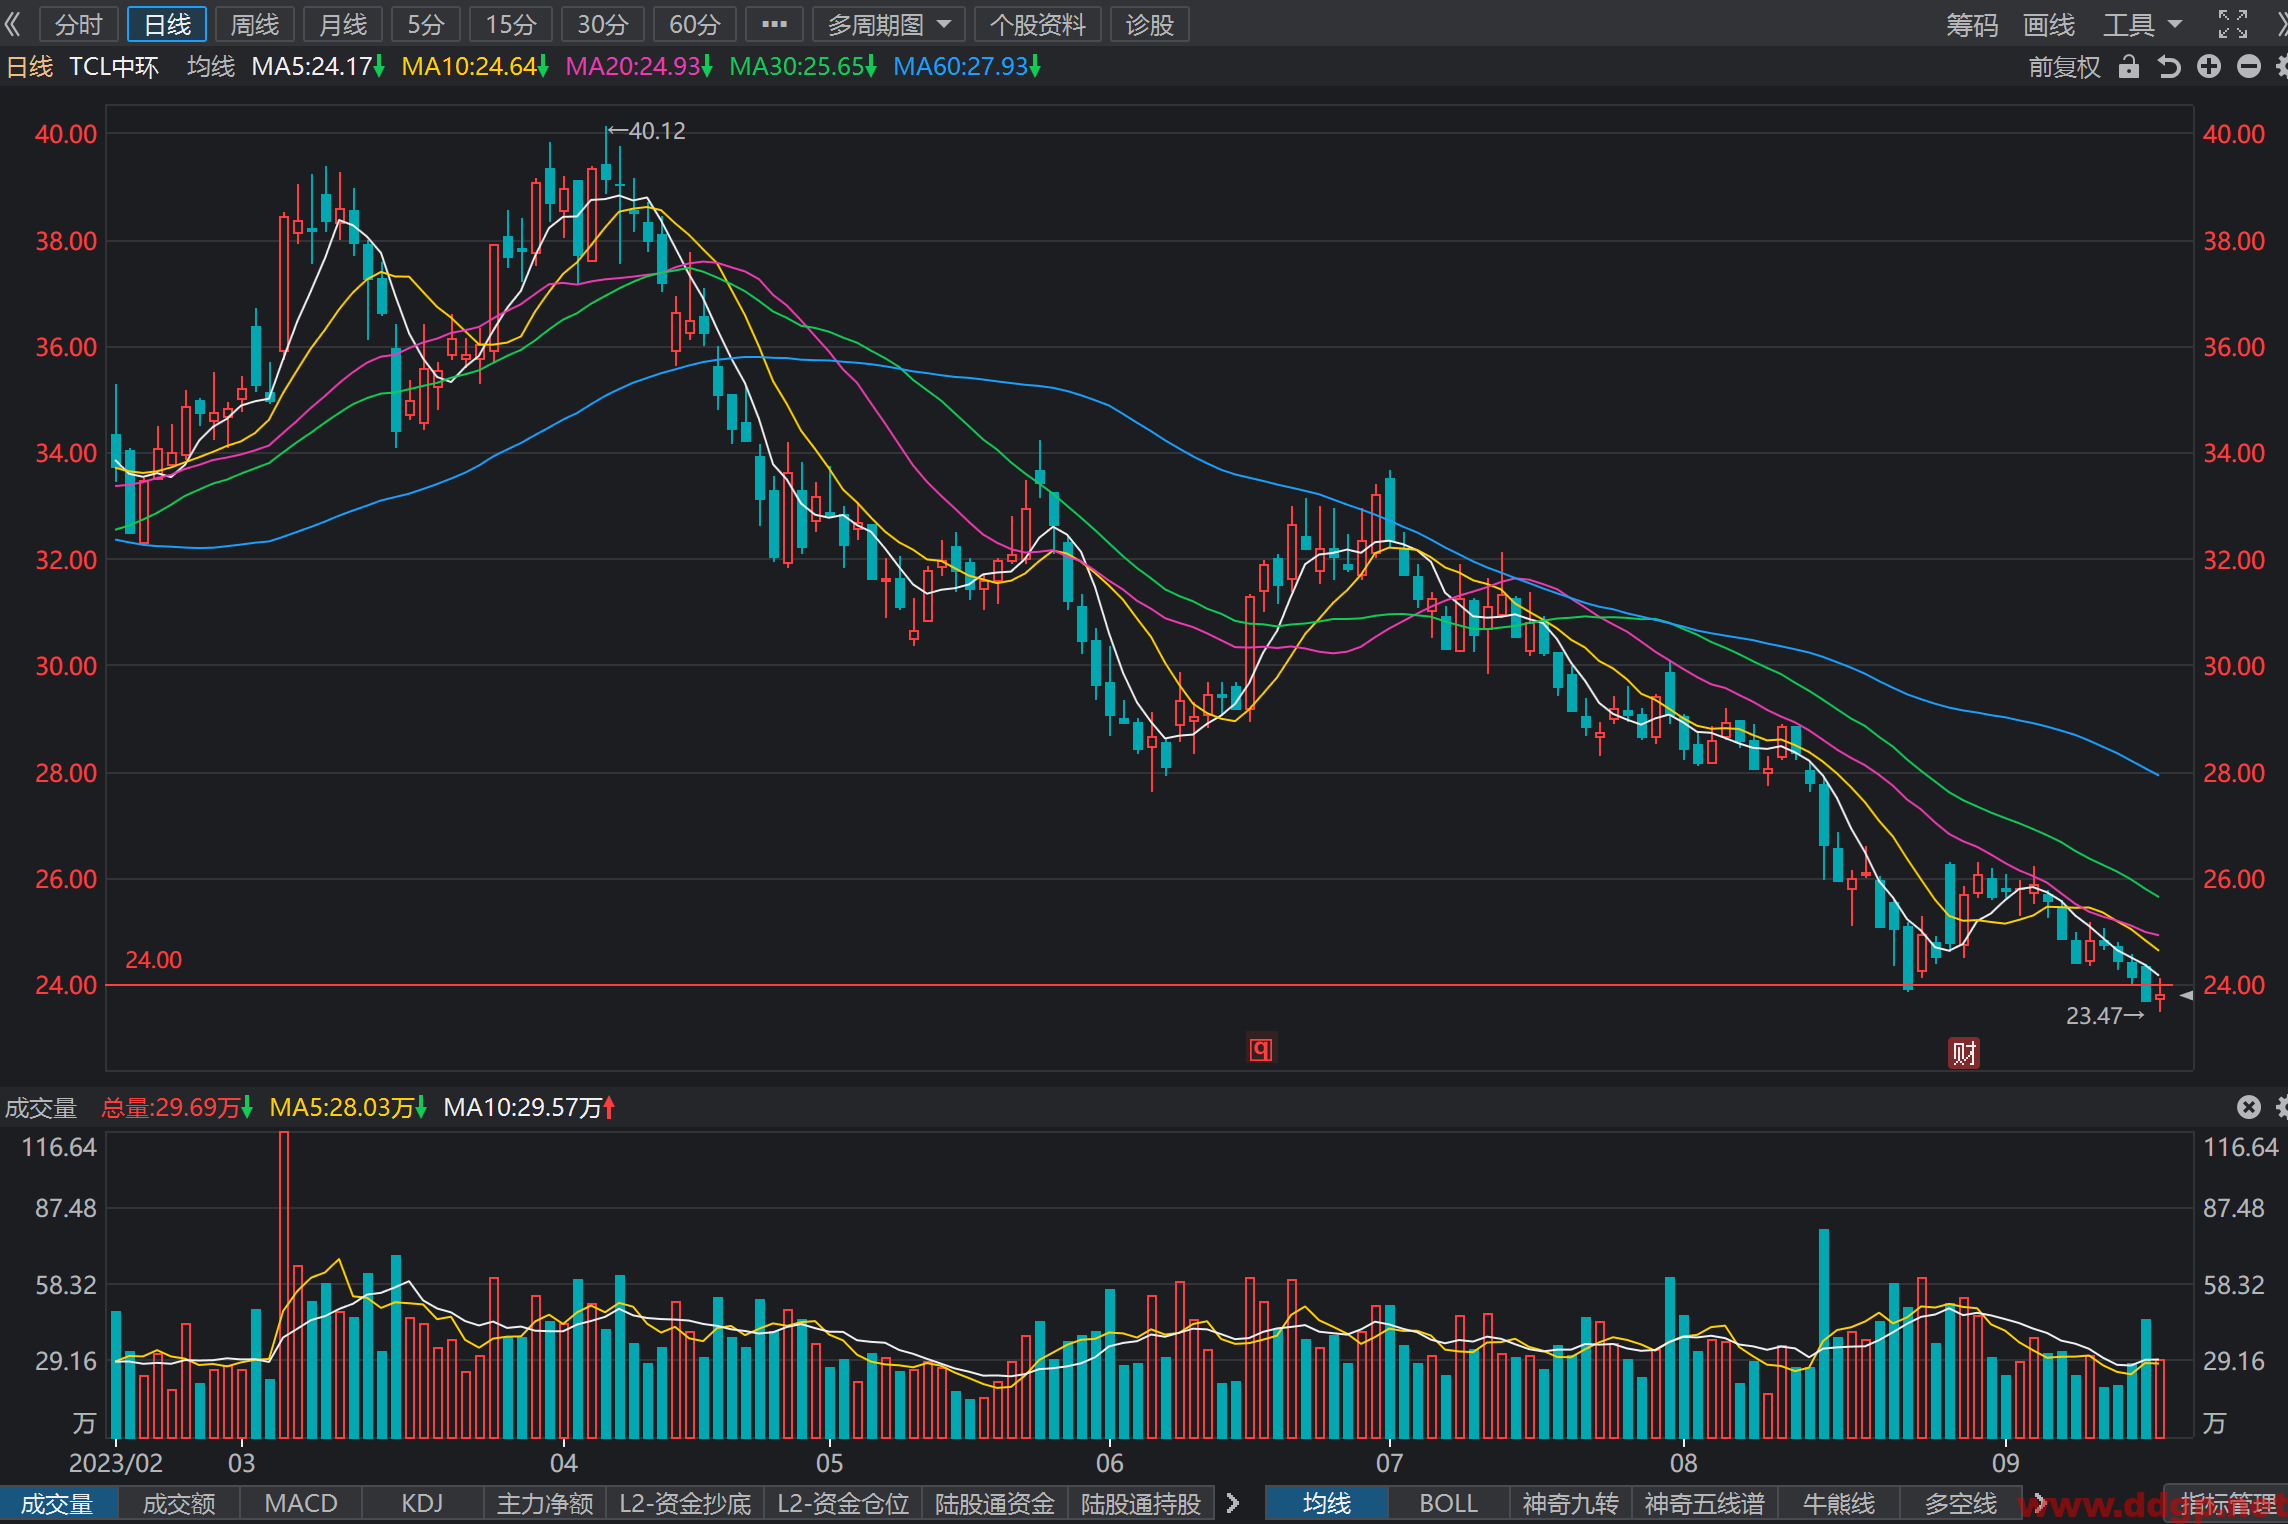Select the KDJ indicator tab
This screenshot has width=2288, height=1524.
(x=422, y=1504)
